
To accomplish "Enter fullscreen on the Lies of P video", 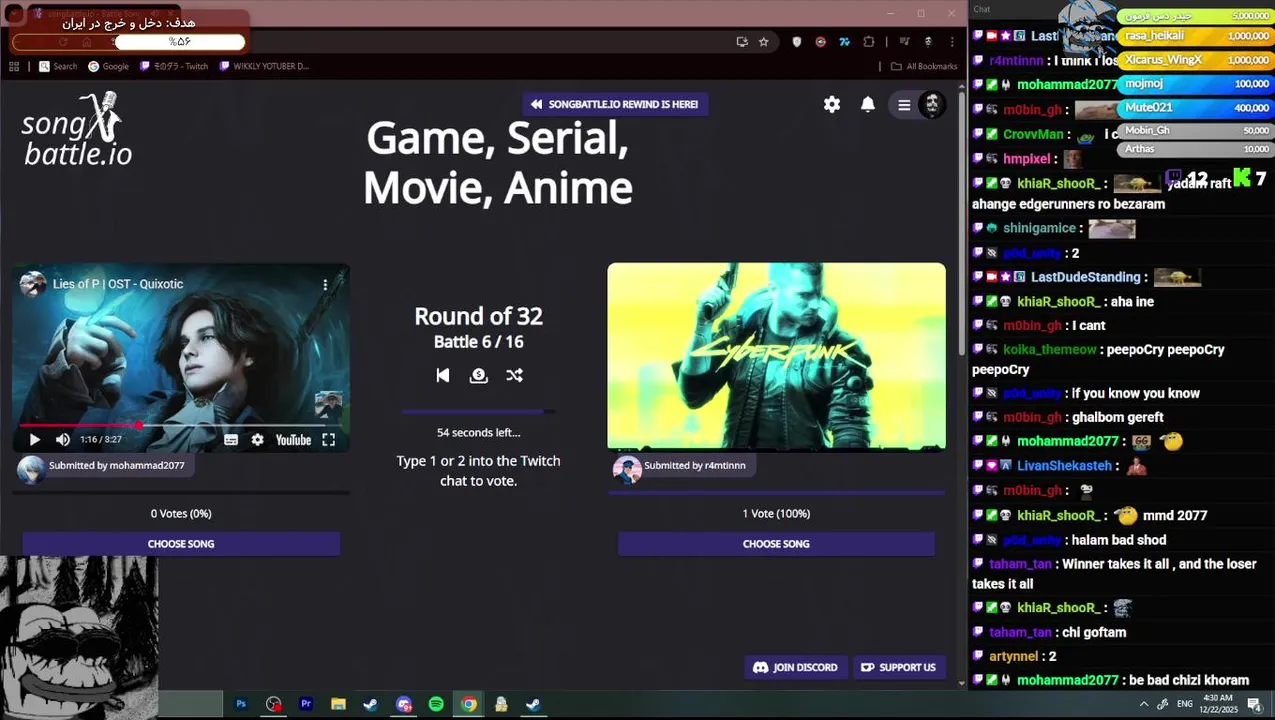I will coord(328,440).
